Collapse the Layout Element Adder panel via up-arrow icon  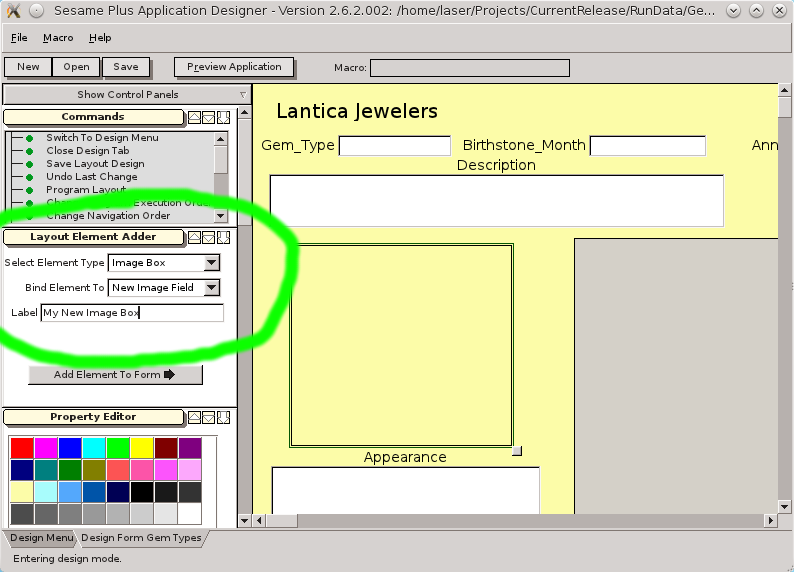(x=194, y=237)
